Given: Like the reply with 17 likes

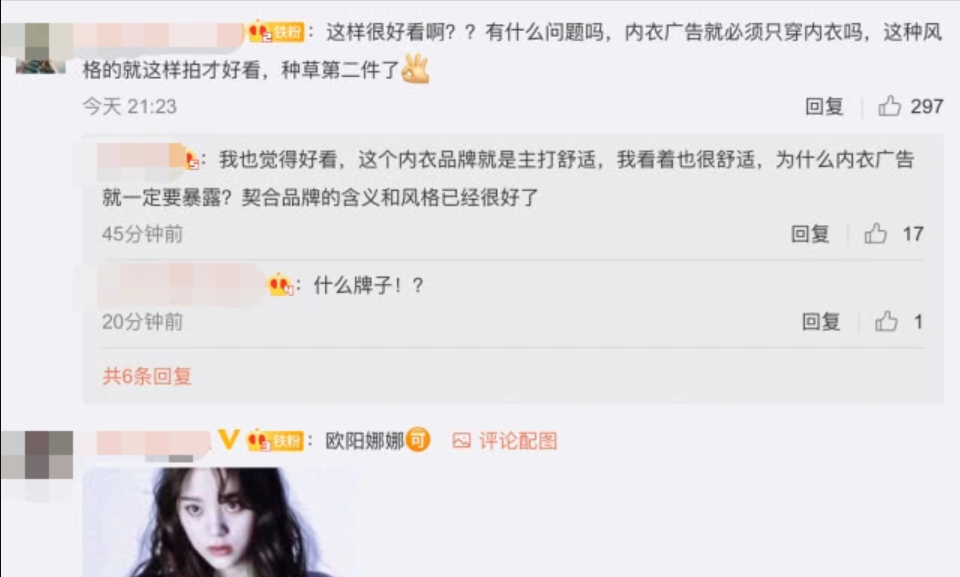Looking at the screenshot, I should coord(876,233).
